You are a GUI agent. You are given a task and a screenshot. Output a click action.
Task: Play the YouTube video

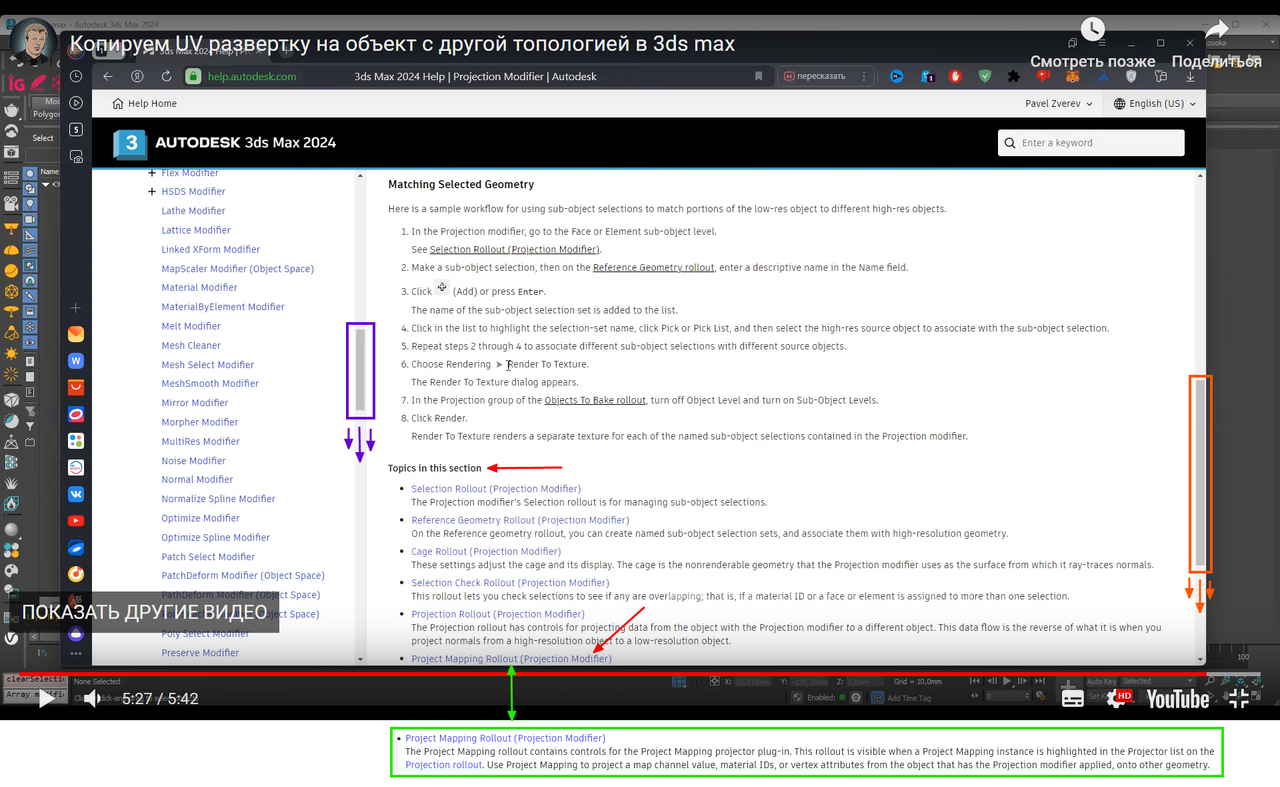[x=46, y=699]
